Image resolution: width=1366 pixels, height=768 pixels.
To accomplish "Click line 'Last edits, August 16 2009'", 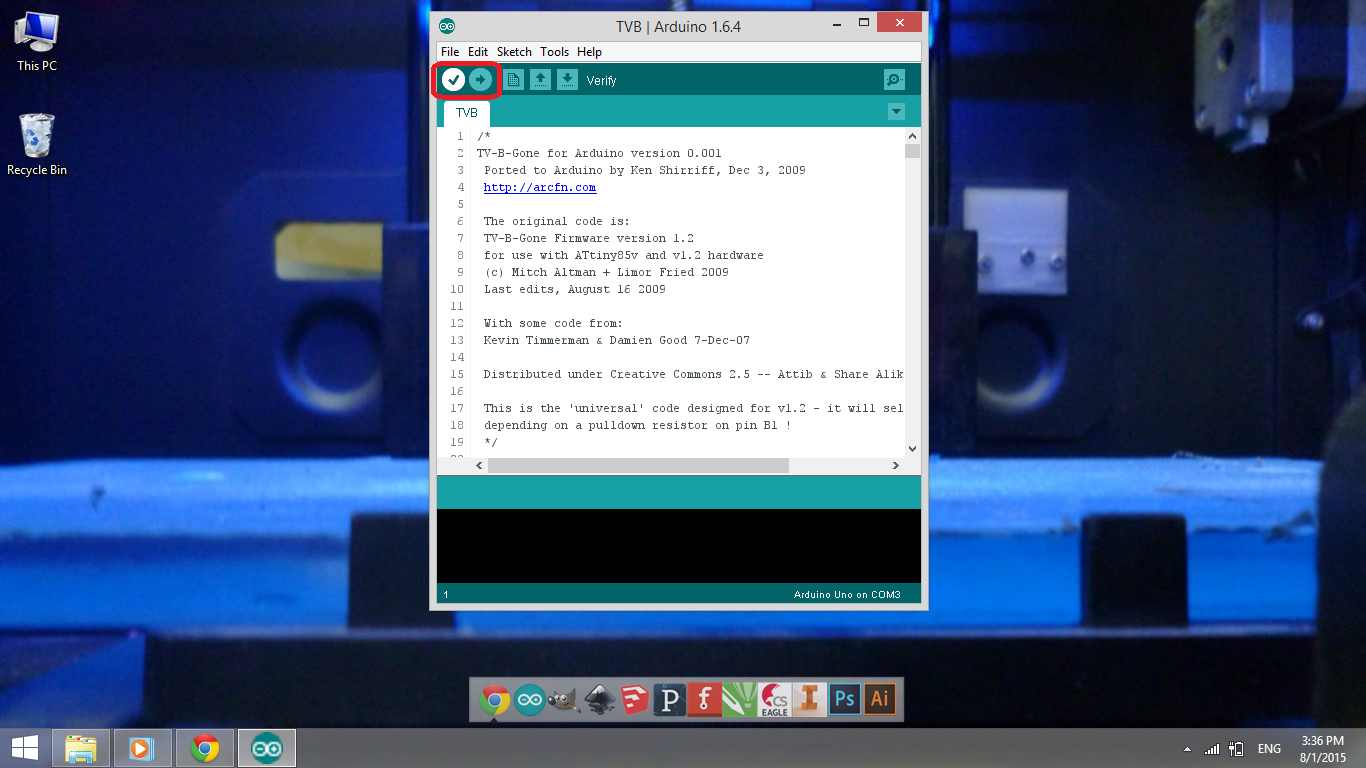I will [575, 289].
